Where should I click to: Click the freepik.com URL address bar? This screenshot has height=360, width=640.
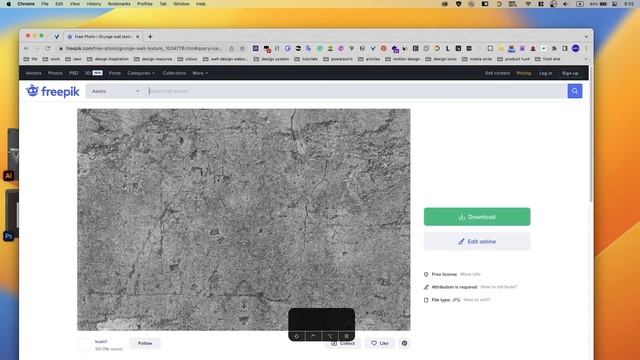point(145,48)
